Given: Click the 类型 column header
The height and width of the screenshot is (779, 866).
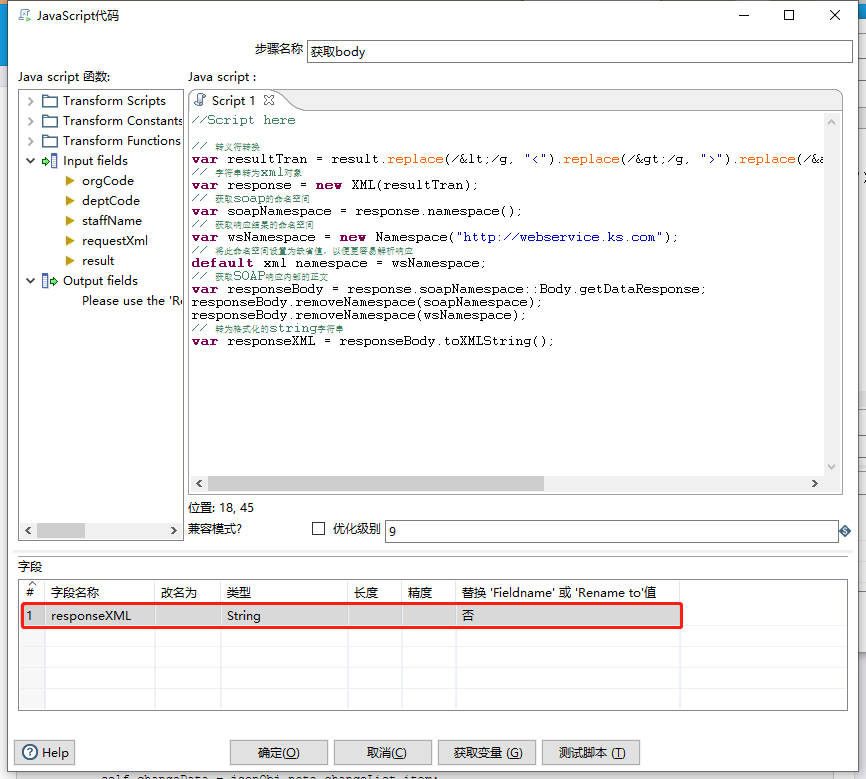Looking at the screenshot, I should point(284,592).
